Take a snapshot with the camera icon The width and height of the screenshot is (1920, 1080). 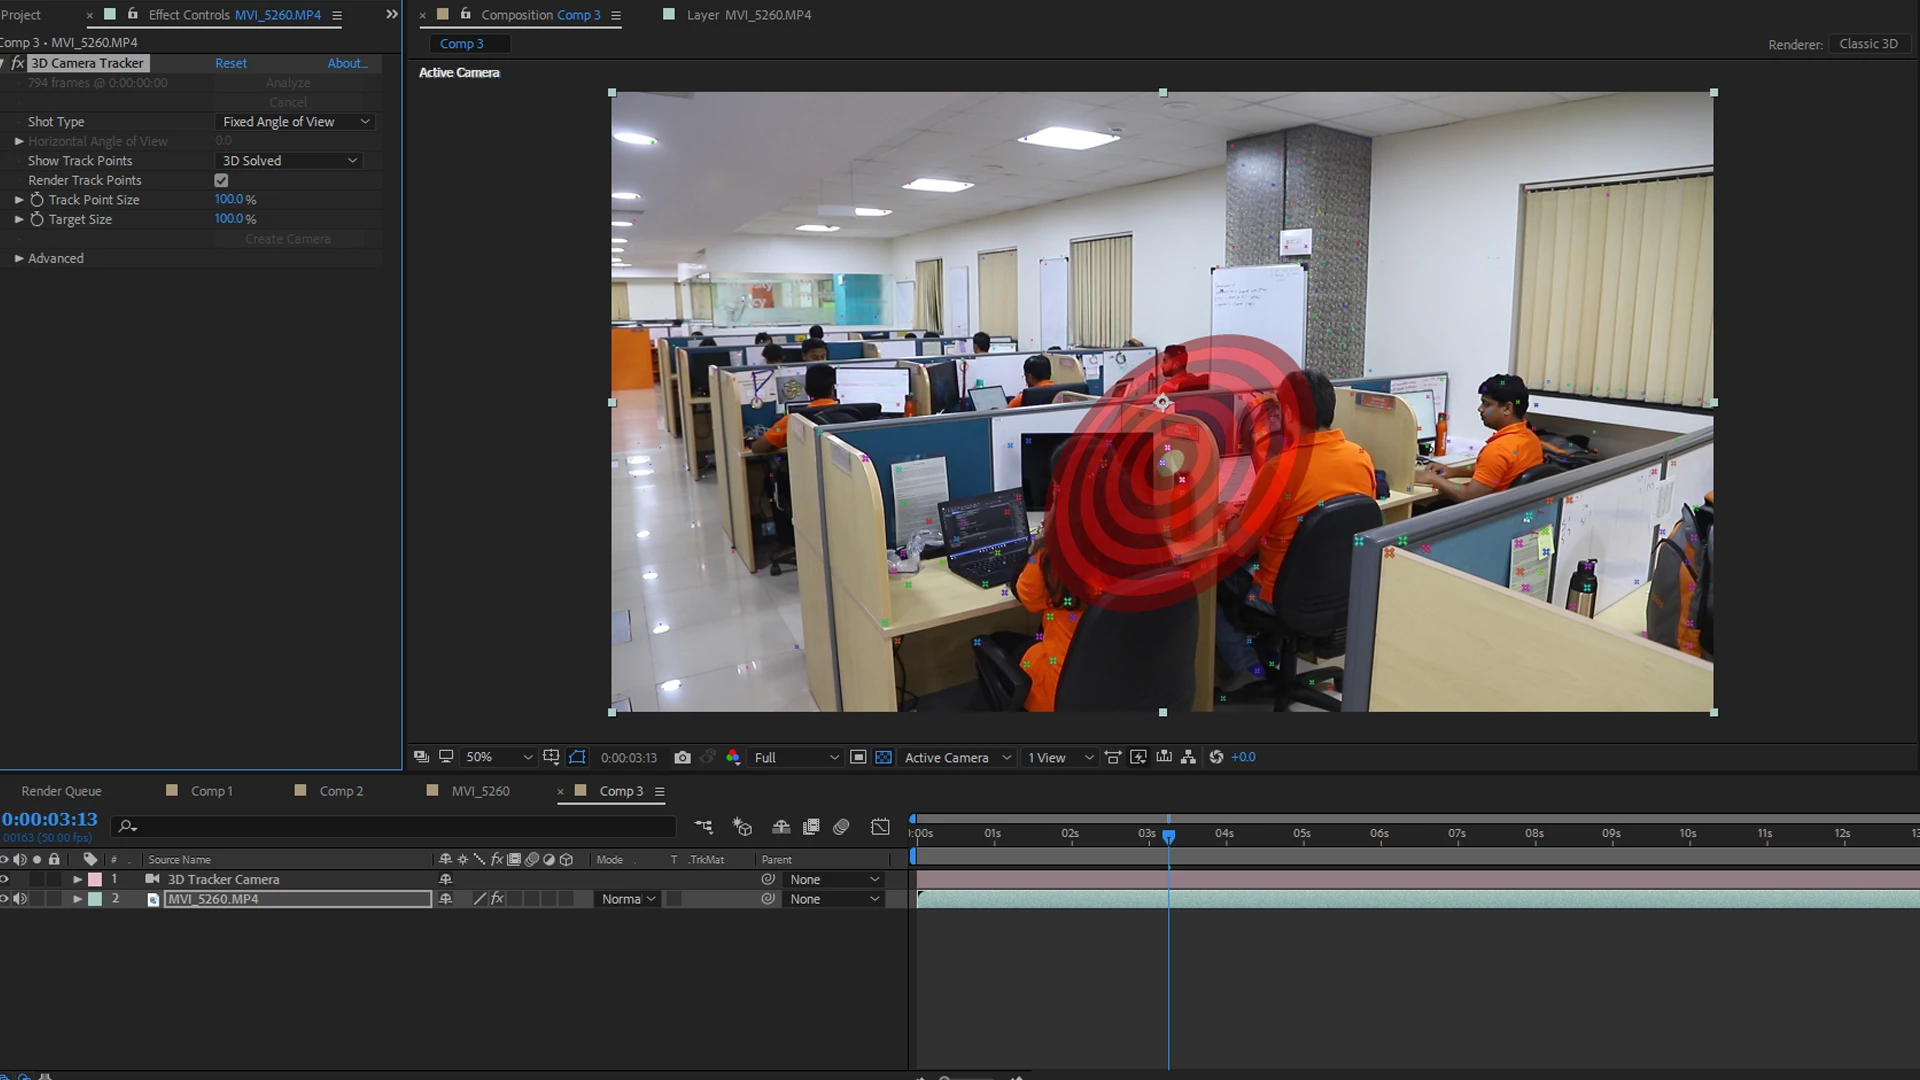682,758
